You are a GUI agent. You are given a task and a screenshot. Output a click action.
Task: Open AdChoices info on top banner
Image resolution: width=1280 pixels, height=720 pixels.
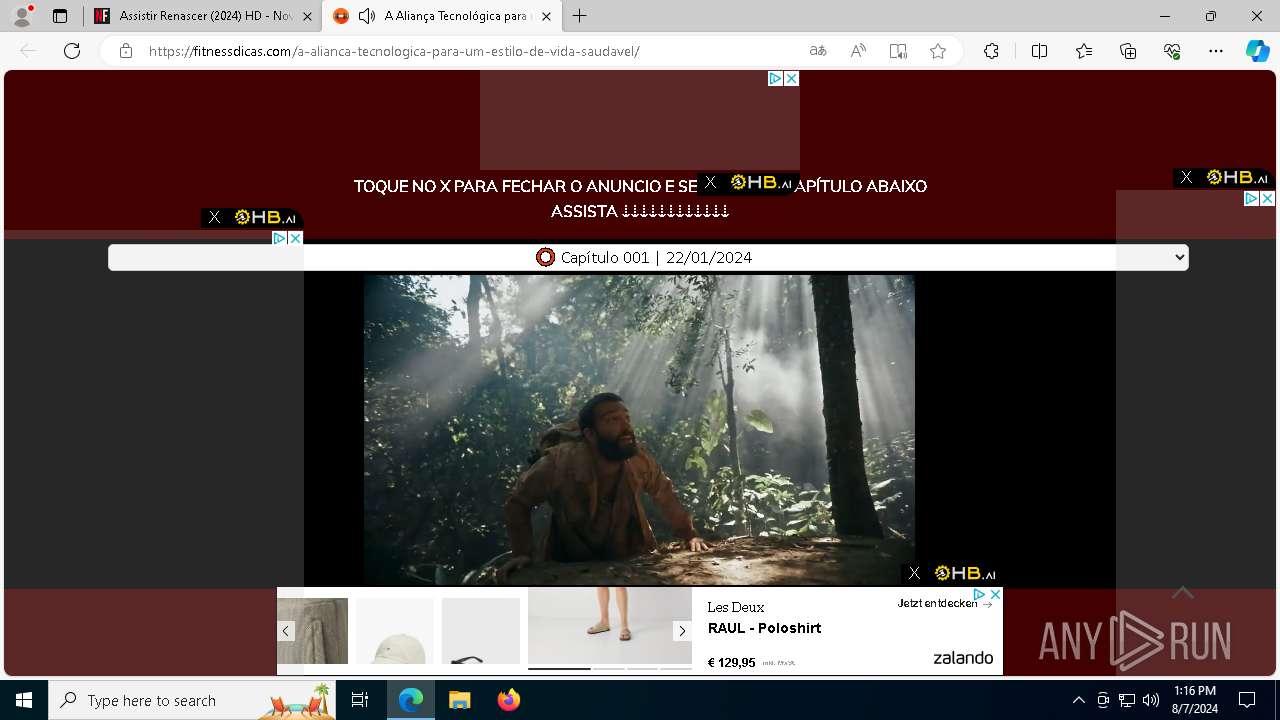775,78
